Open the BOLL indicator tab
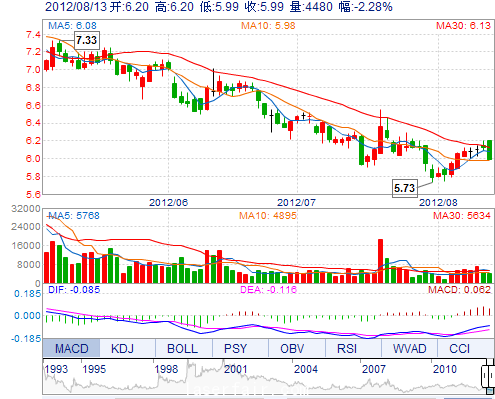Image resolution: width=495 pixels, height=399 pixels. click(184, 348)
